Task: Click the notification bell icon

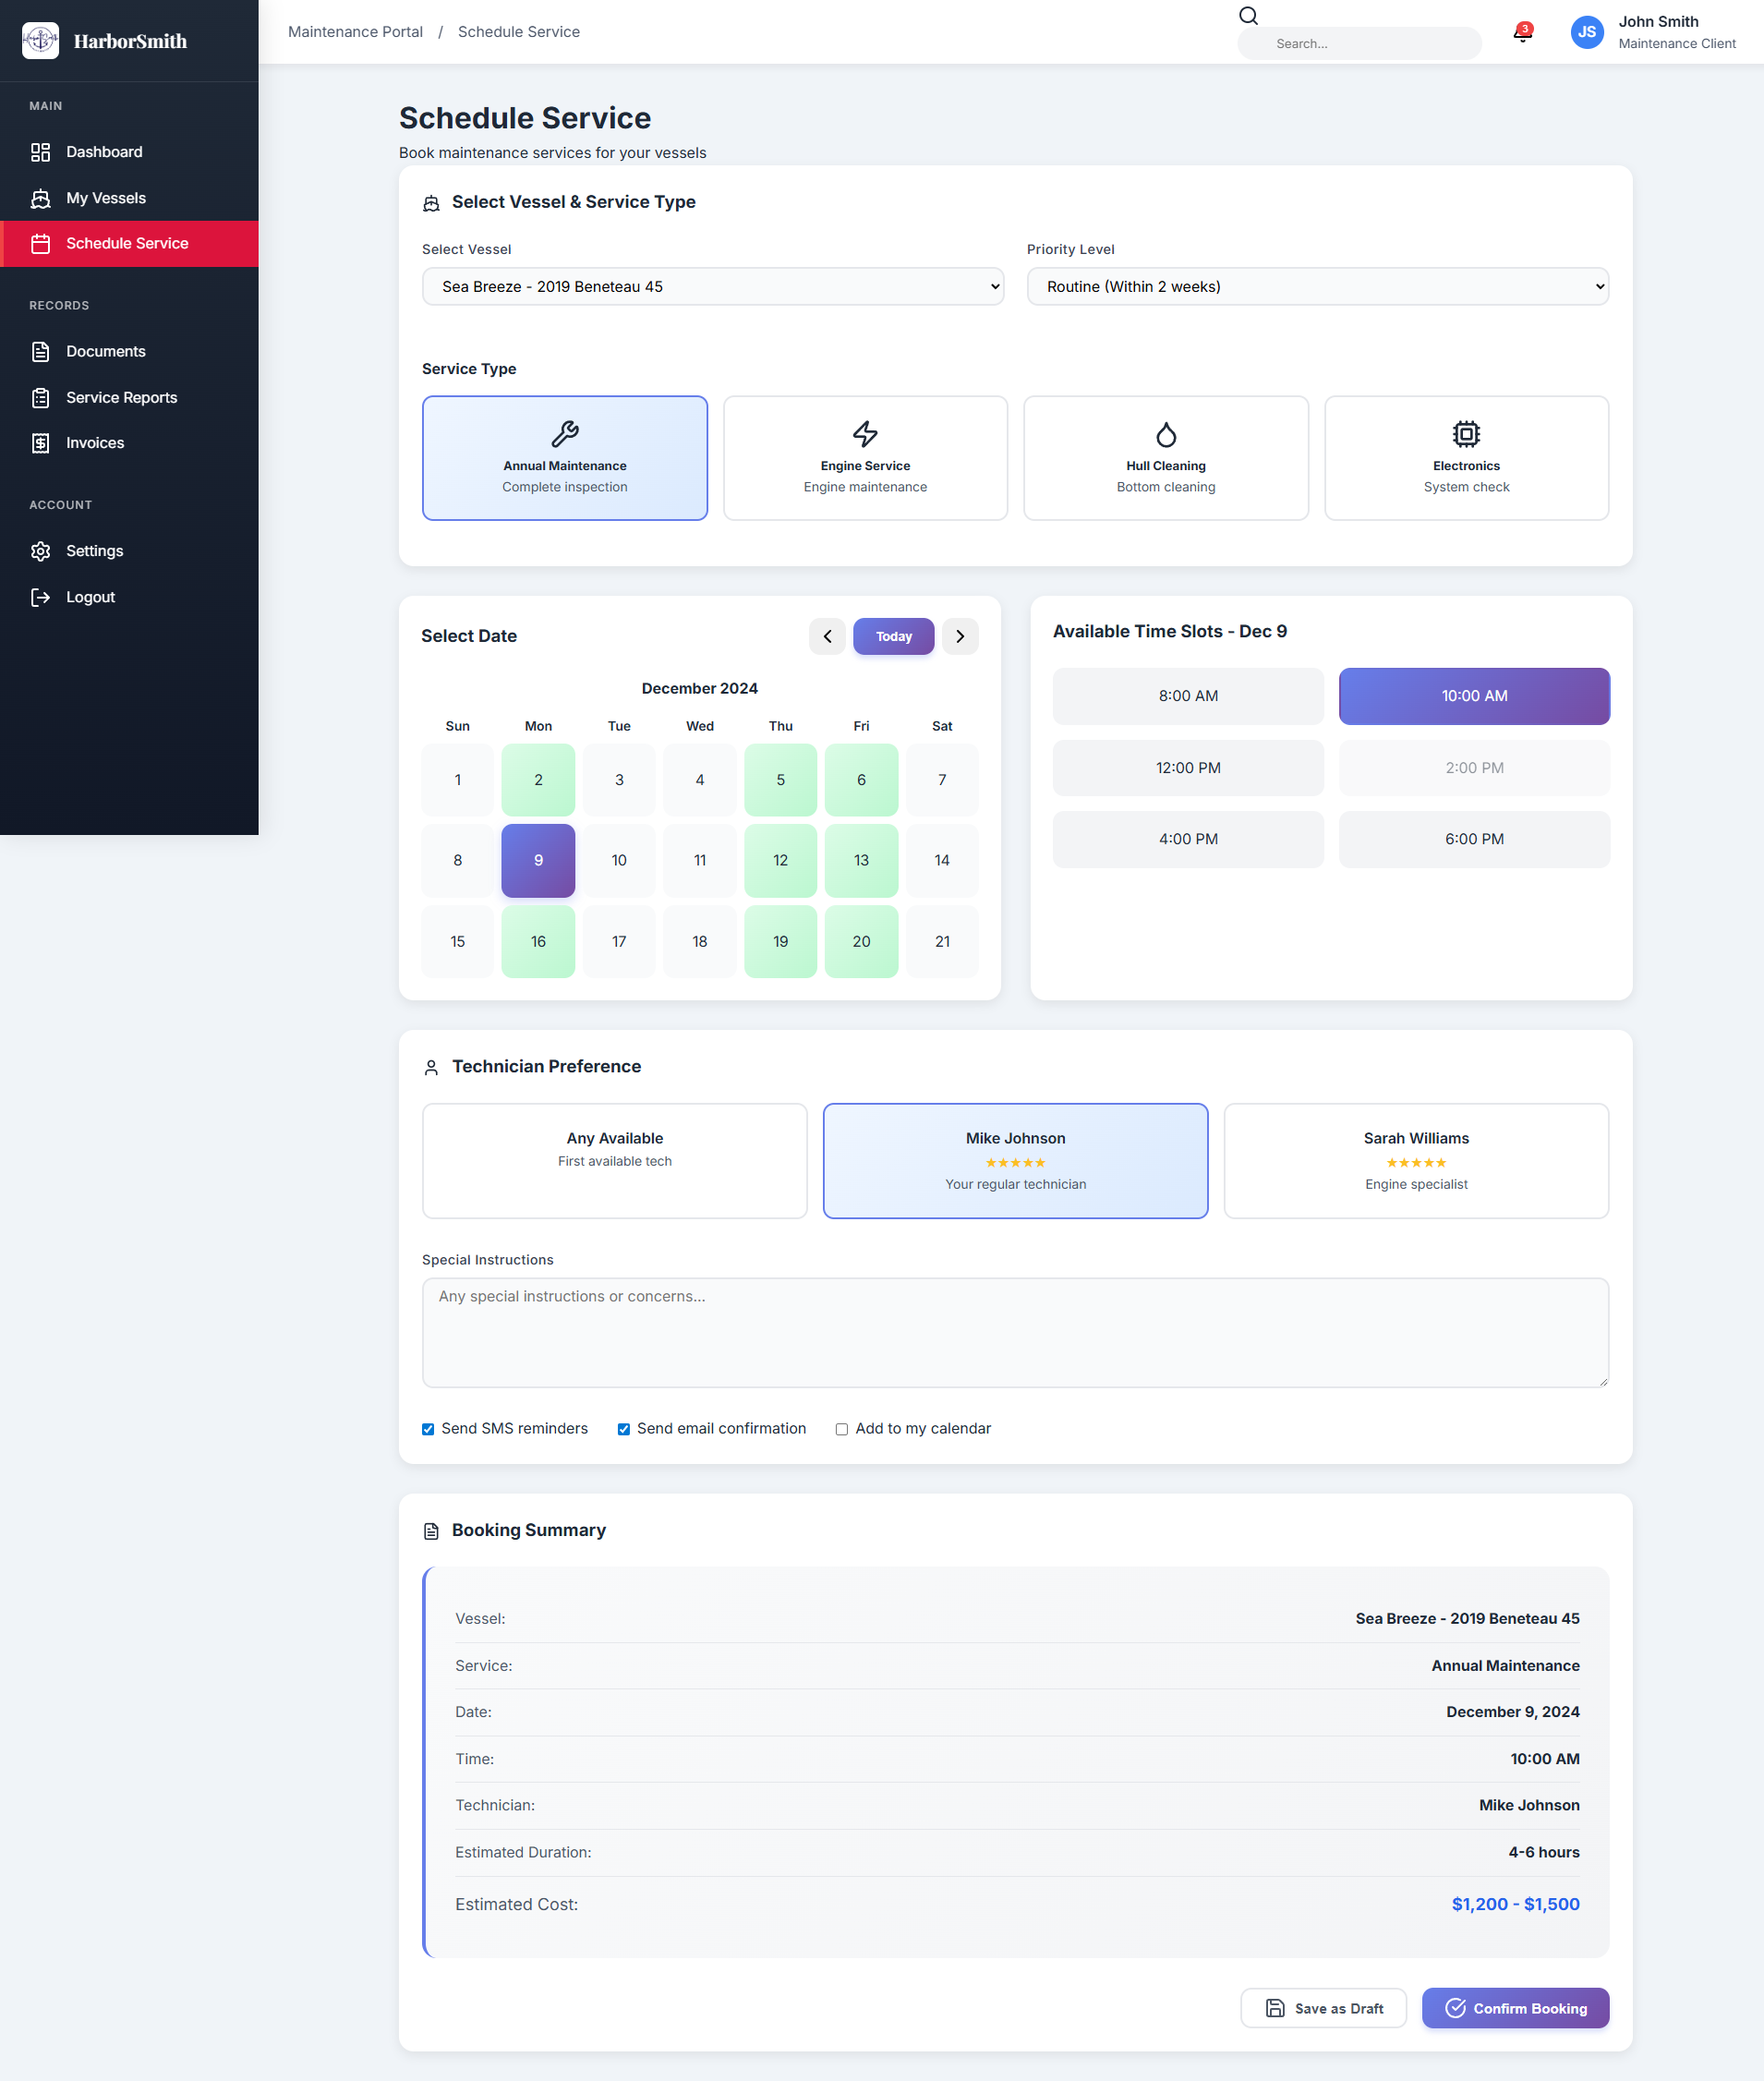Action: pos(1522,34)
